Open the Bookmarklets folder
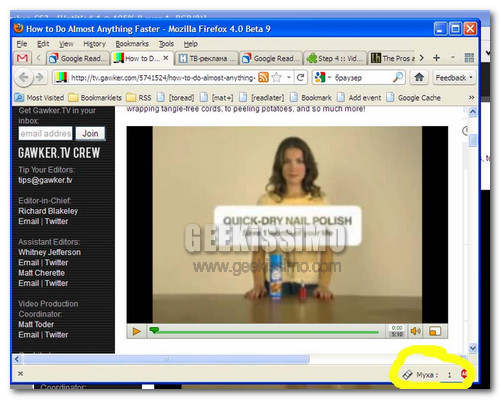Screen dimensions: 501x400 point(95,98)
